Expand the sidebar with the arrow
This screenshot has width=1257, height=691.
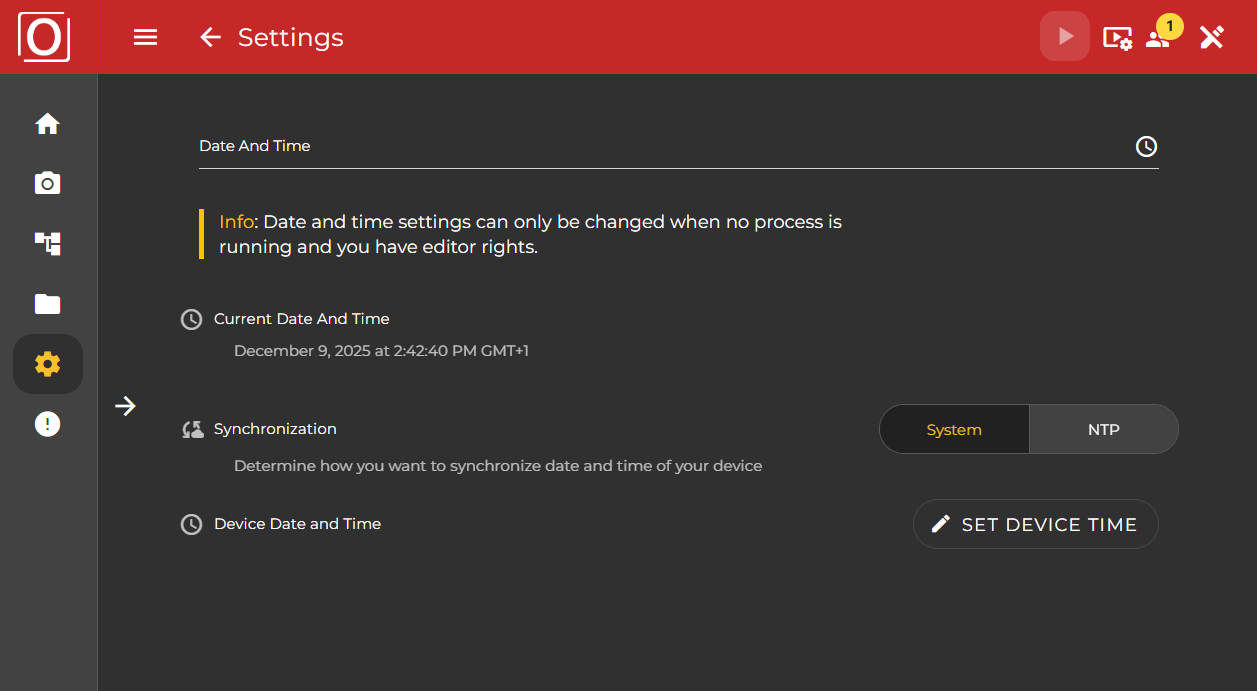(125, 406)
